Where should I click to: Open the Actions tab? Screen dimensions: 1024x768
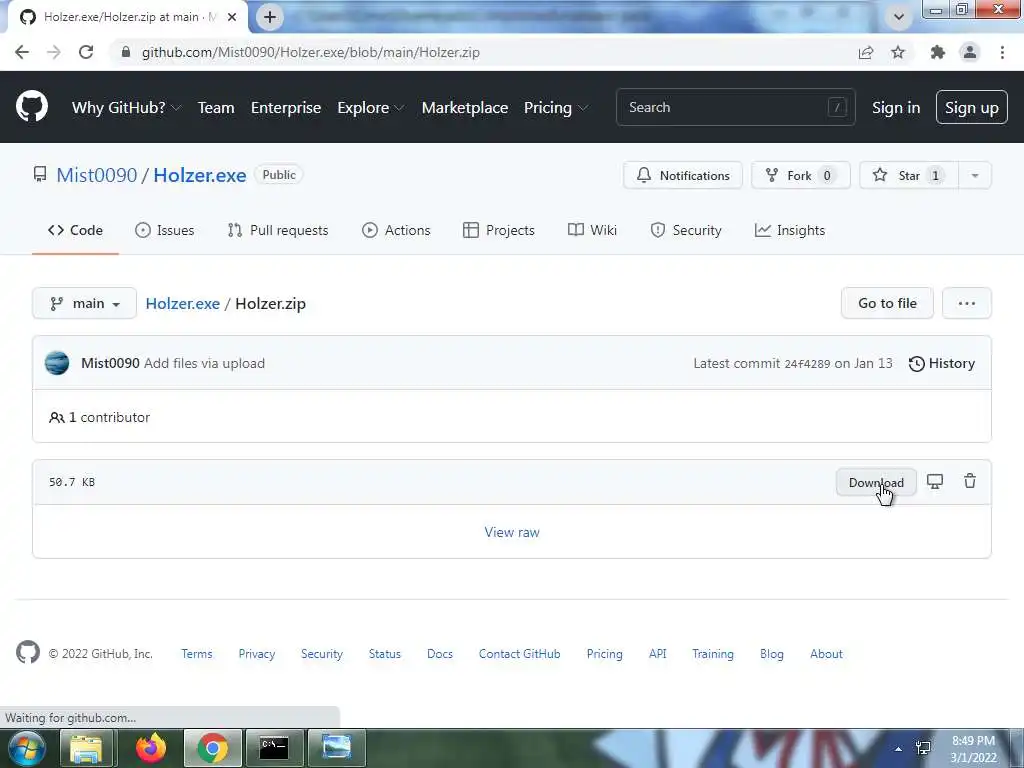tap(396, 230)
